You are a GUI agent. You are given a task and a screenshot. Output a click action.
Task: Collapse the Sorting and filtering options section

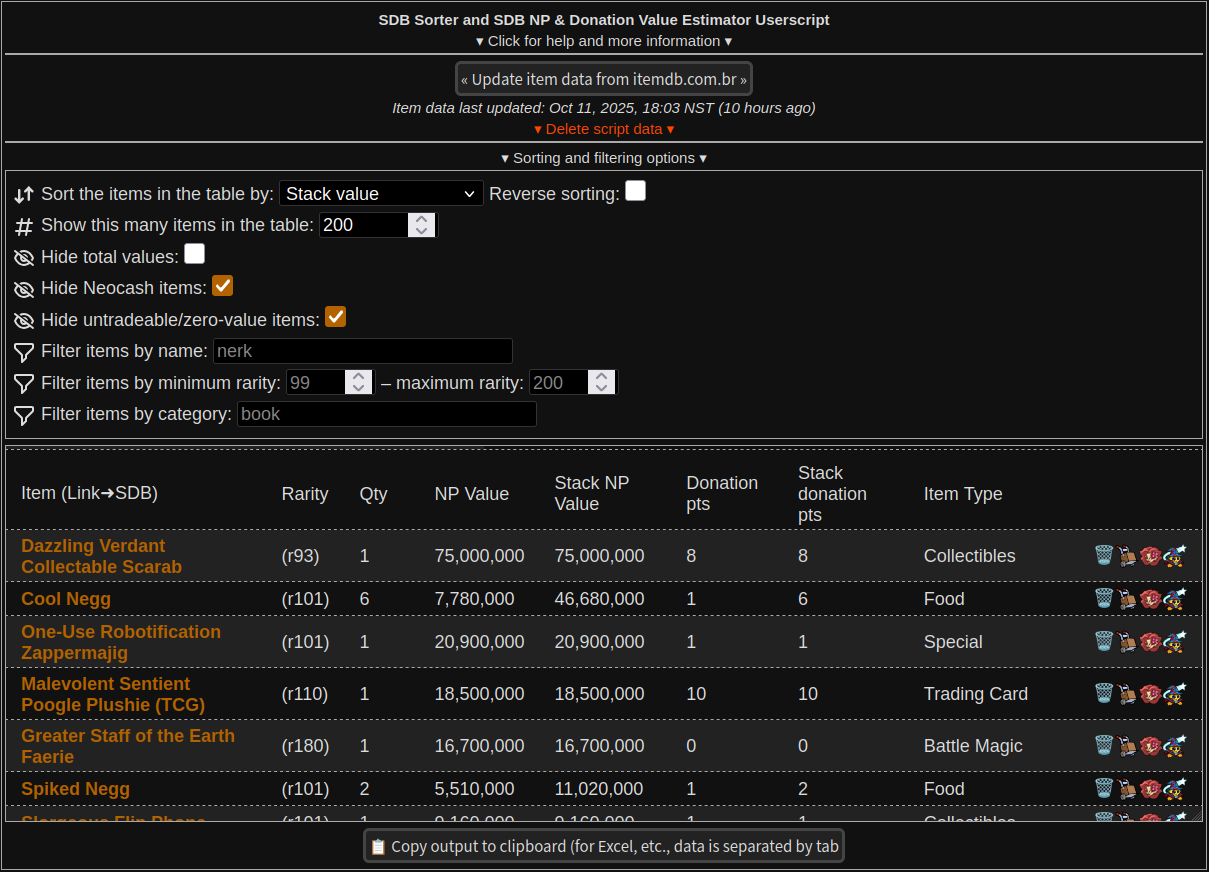[604, 158]
